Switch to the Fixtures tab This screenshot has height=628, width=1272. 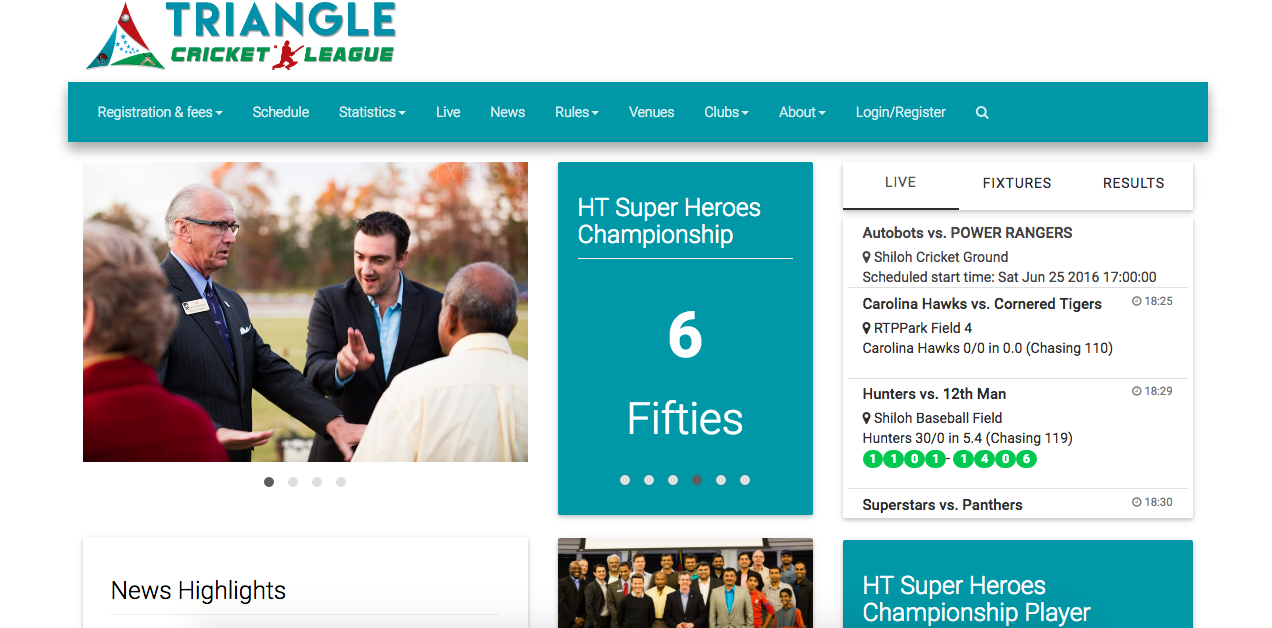1016,183
